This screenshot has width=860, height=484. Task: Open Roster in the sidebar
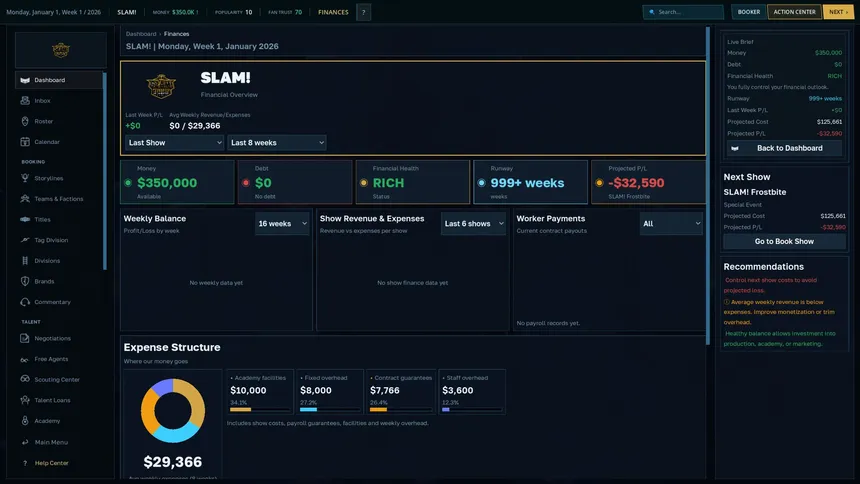click(x=59, y=121)
